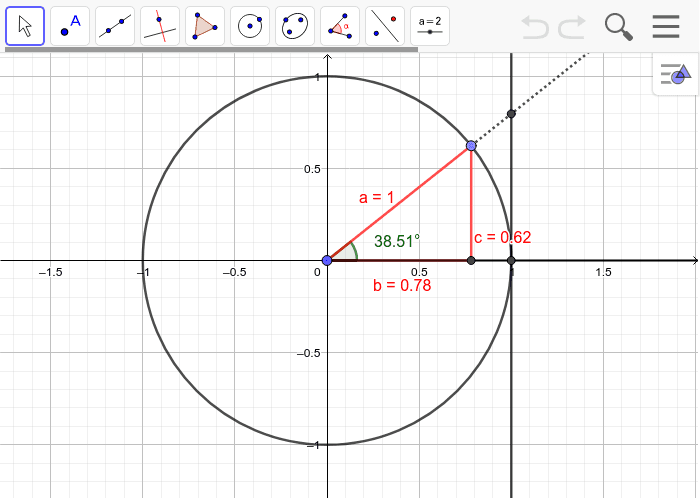Image resolution: width=700 pixels, height=500 pixels.
Task: Click the blue point on the circle
Action: click(471, 146)
